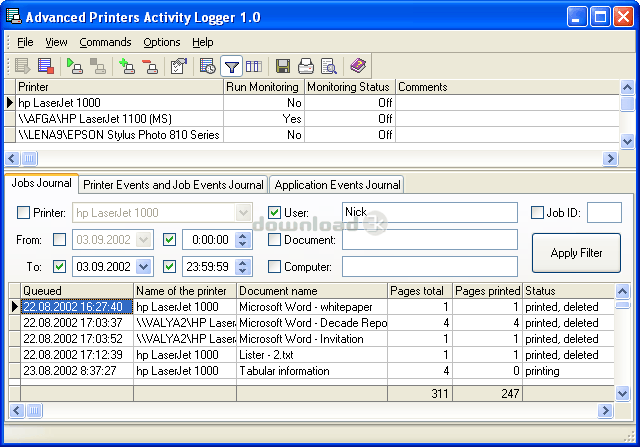Click the stop printer monitoring icon
Viewport: 640px width, 447px height.
[98, 66]
